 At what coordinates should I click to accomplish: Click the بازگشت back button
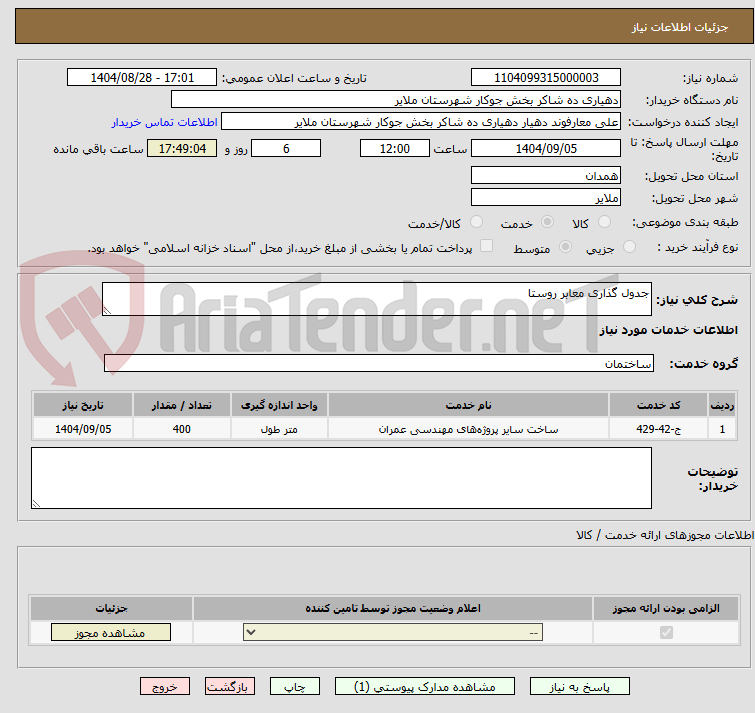[230, 687]
